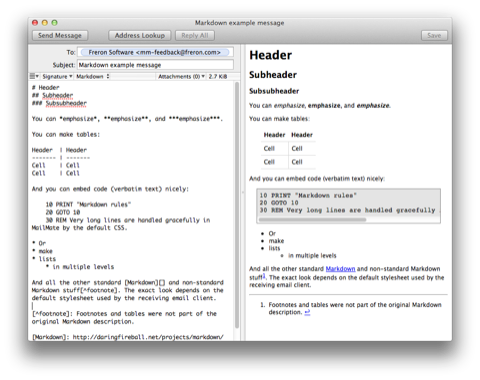Click the 'Subject:' field label
The image size is (480, 380).
[64, 65]
